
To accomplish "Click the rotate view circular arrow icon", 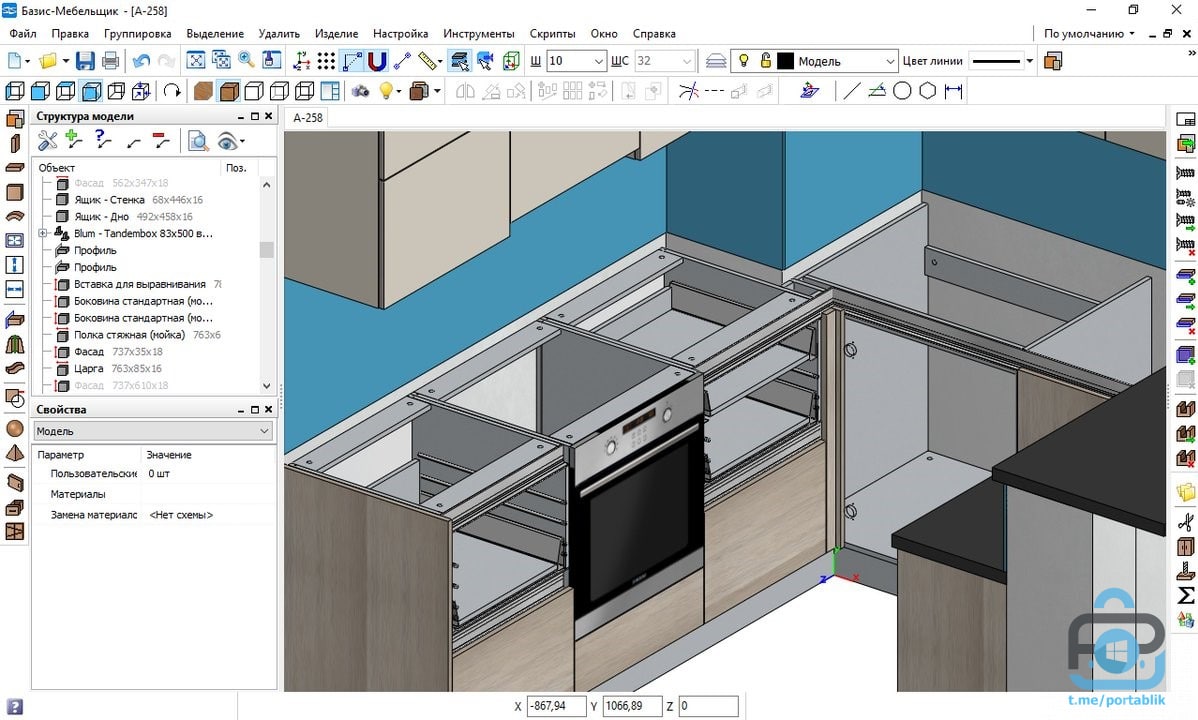I will click(172, 92).
